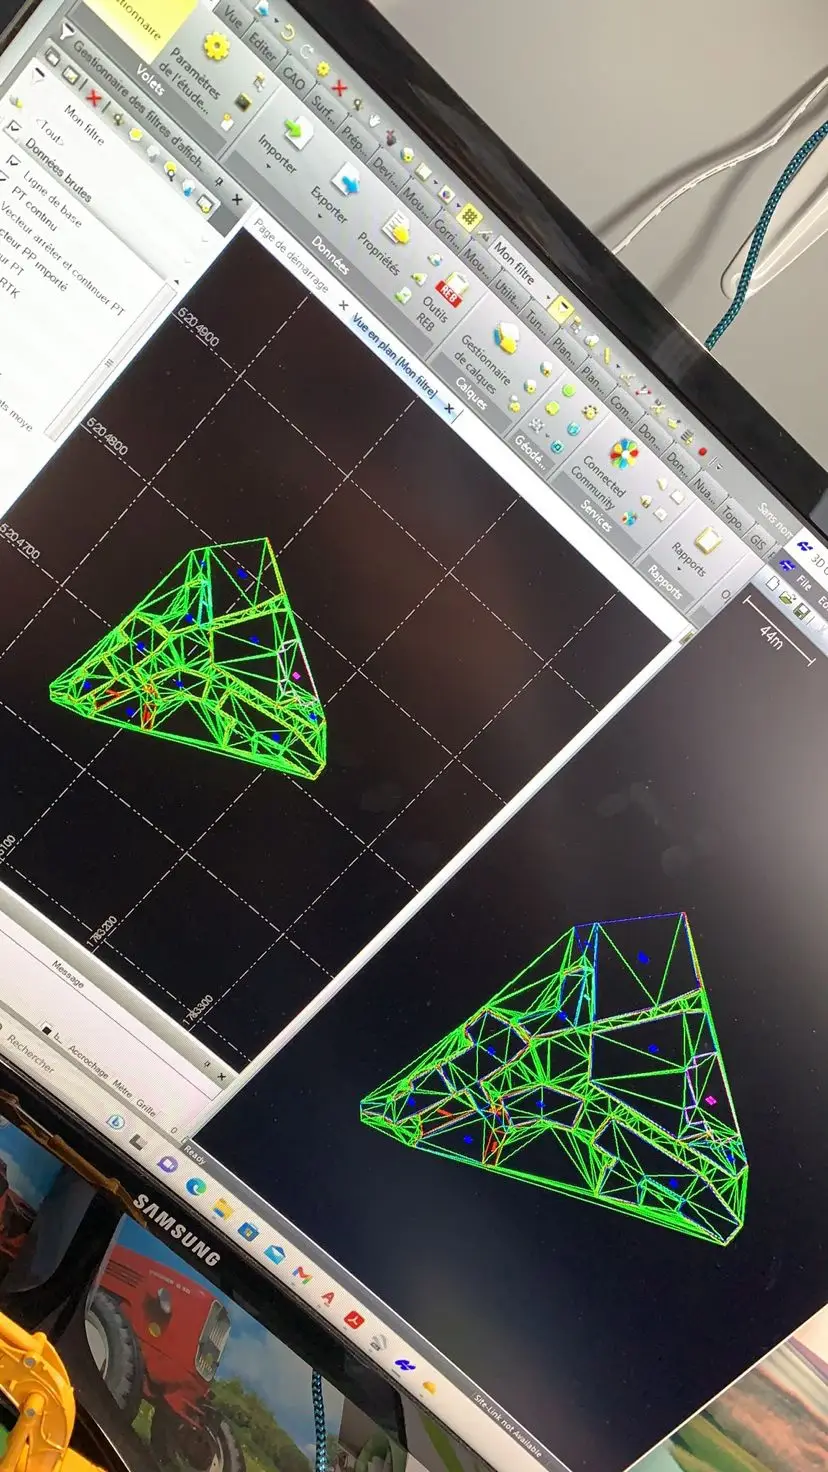Screen dimensions: 828x1472
Task: Open red Adobe Acrobat taskbar icon
Action: (353, 1320)
